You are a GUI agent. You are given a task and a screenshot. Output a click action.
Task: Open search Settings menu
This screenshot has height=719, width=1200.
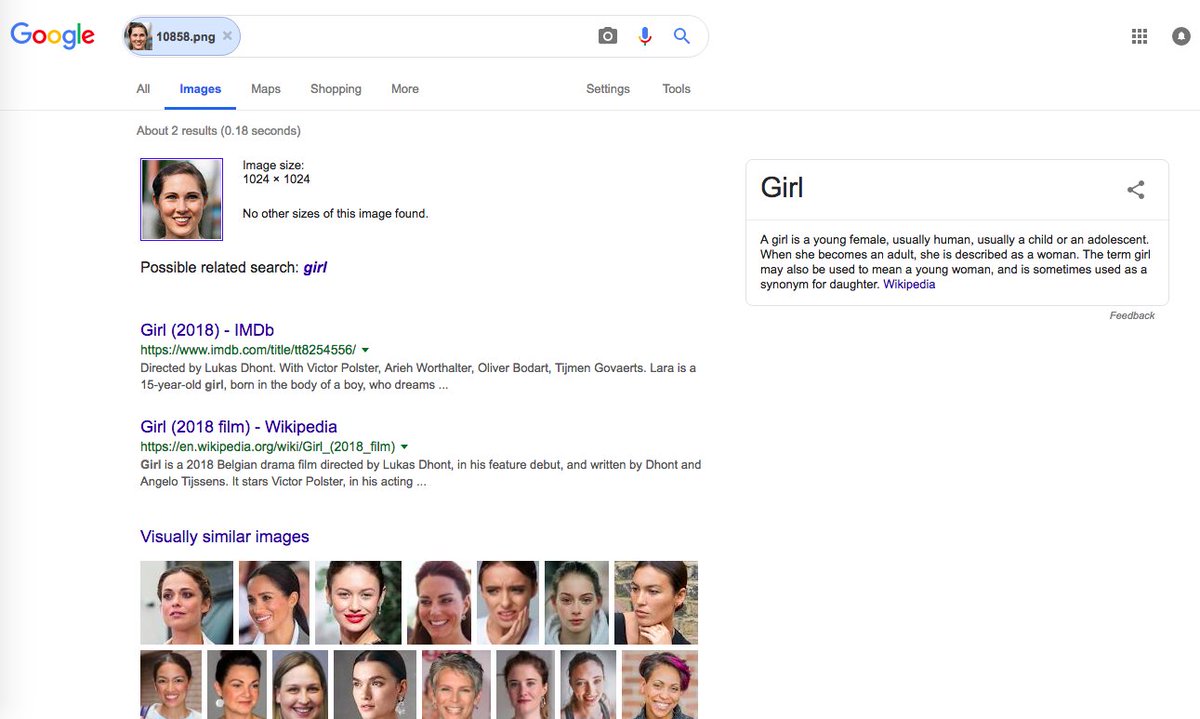click(x=608, y=89)
